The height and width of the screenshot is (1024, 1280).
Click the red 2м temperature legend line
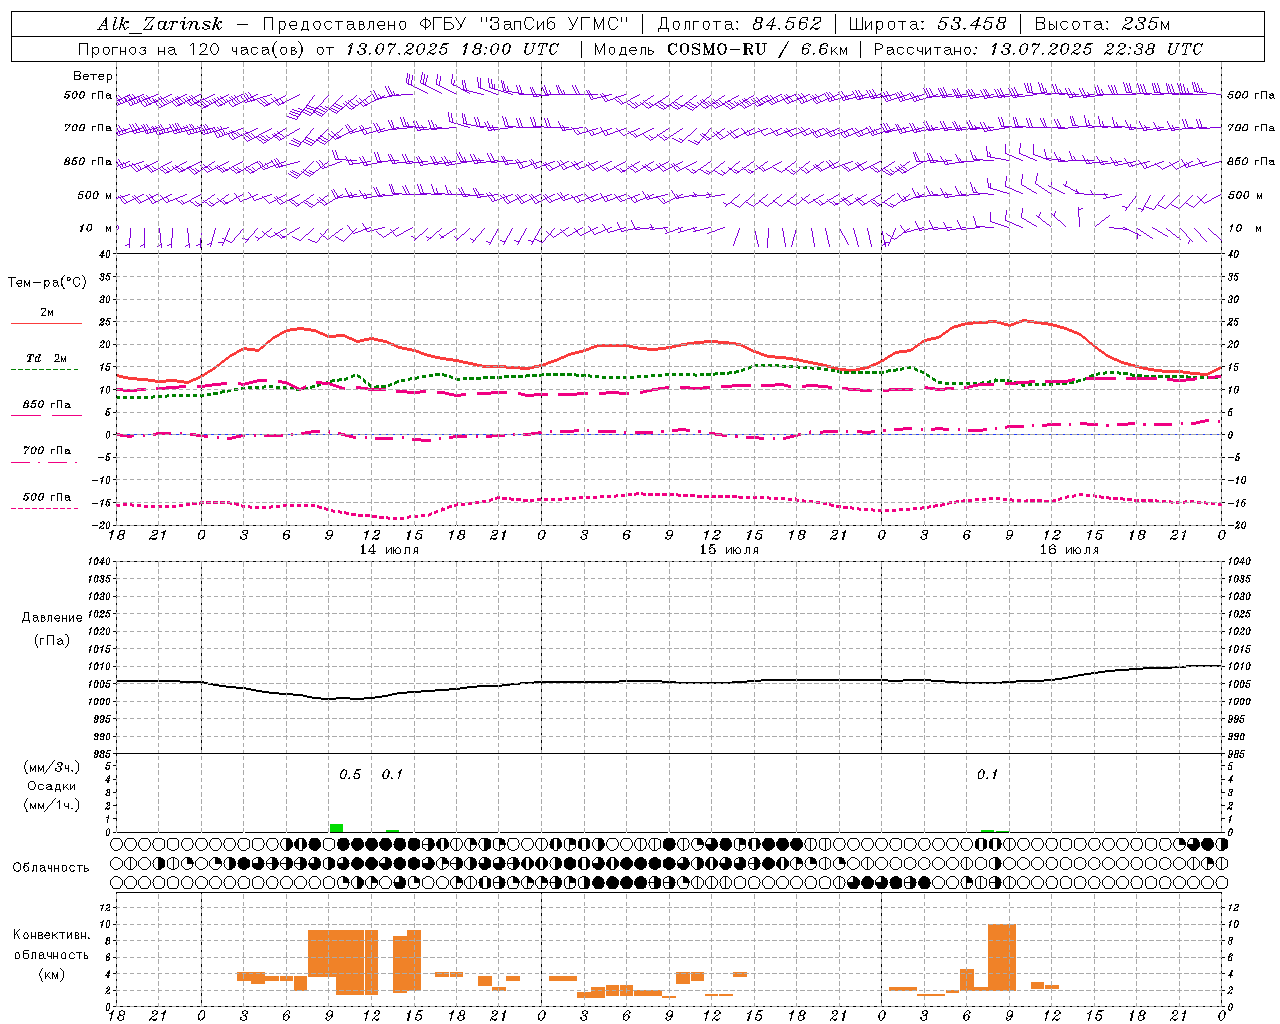click(46, 323)
